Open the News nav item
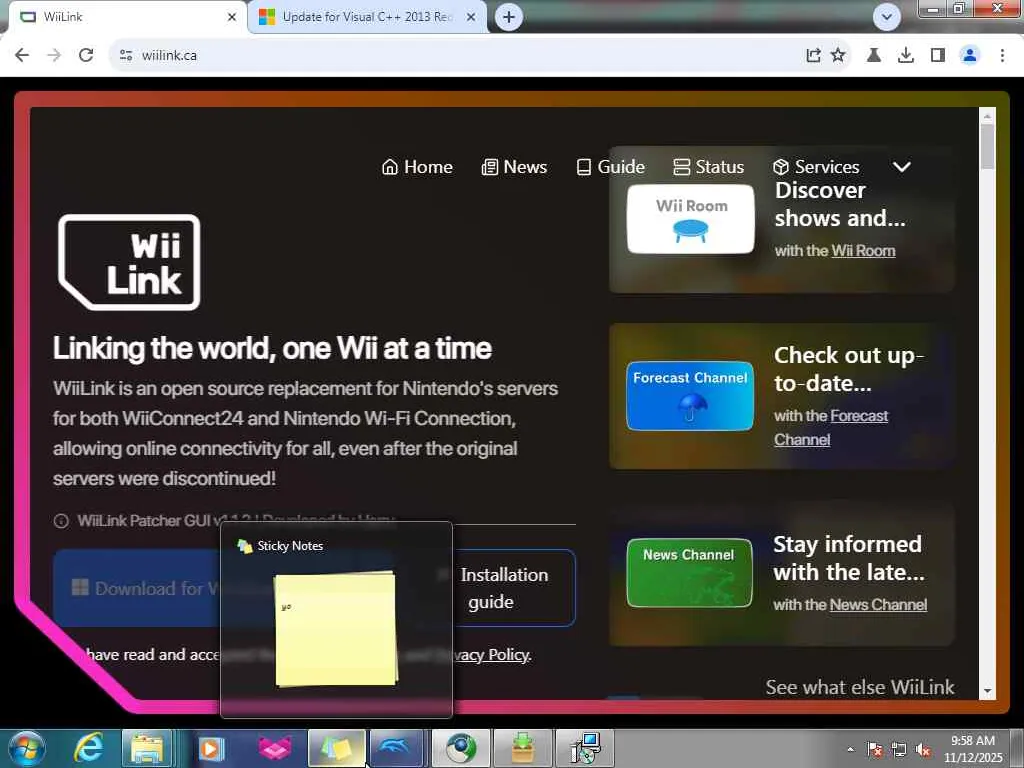The width and height of the screenshot is (1024, 768). [515, 167]
